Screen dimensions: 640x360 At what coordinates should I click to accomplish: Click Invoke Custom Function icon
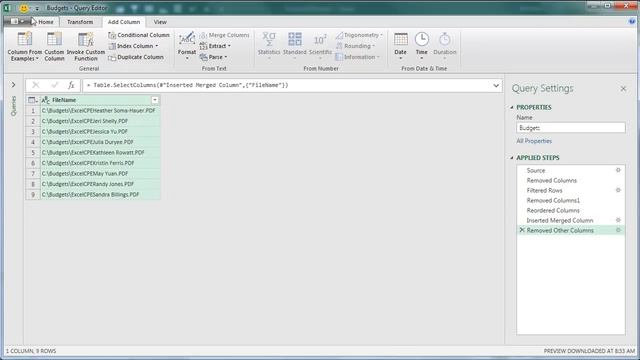[x=86, y=40]
